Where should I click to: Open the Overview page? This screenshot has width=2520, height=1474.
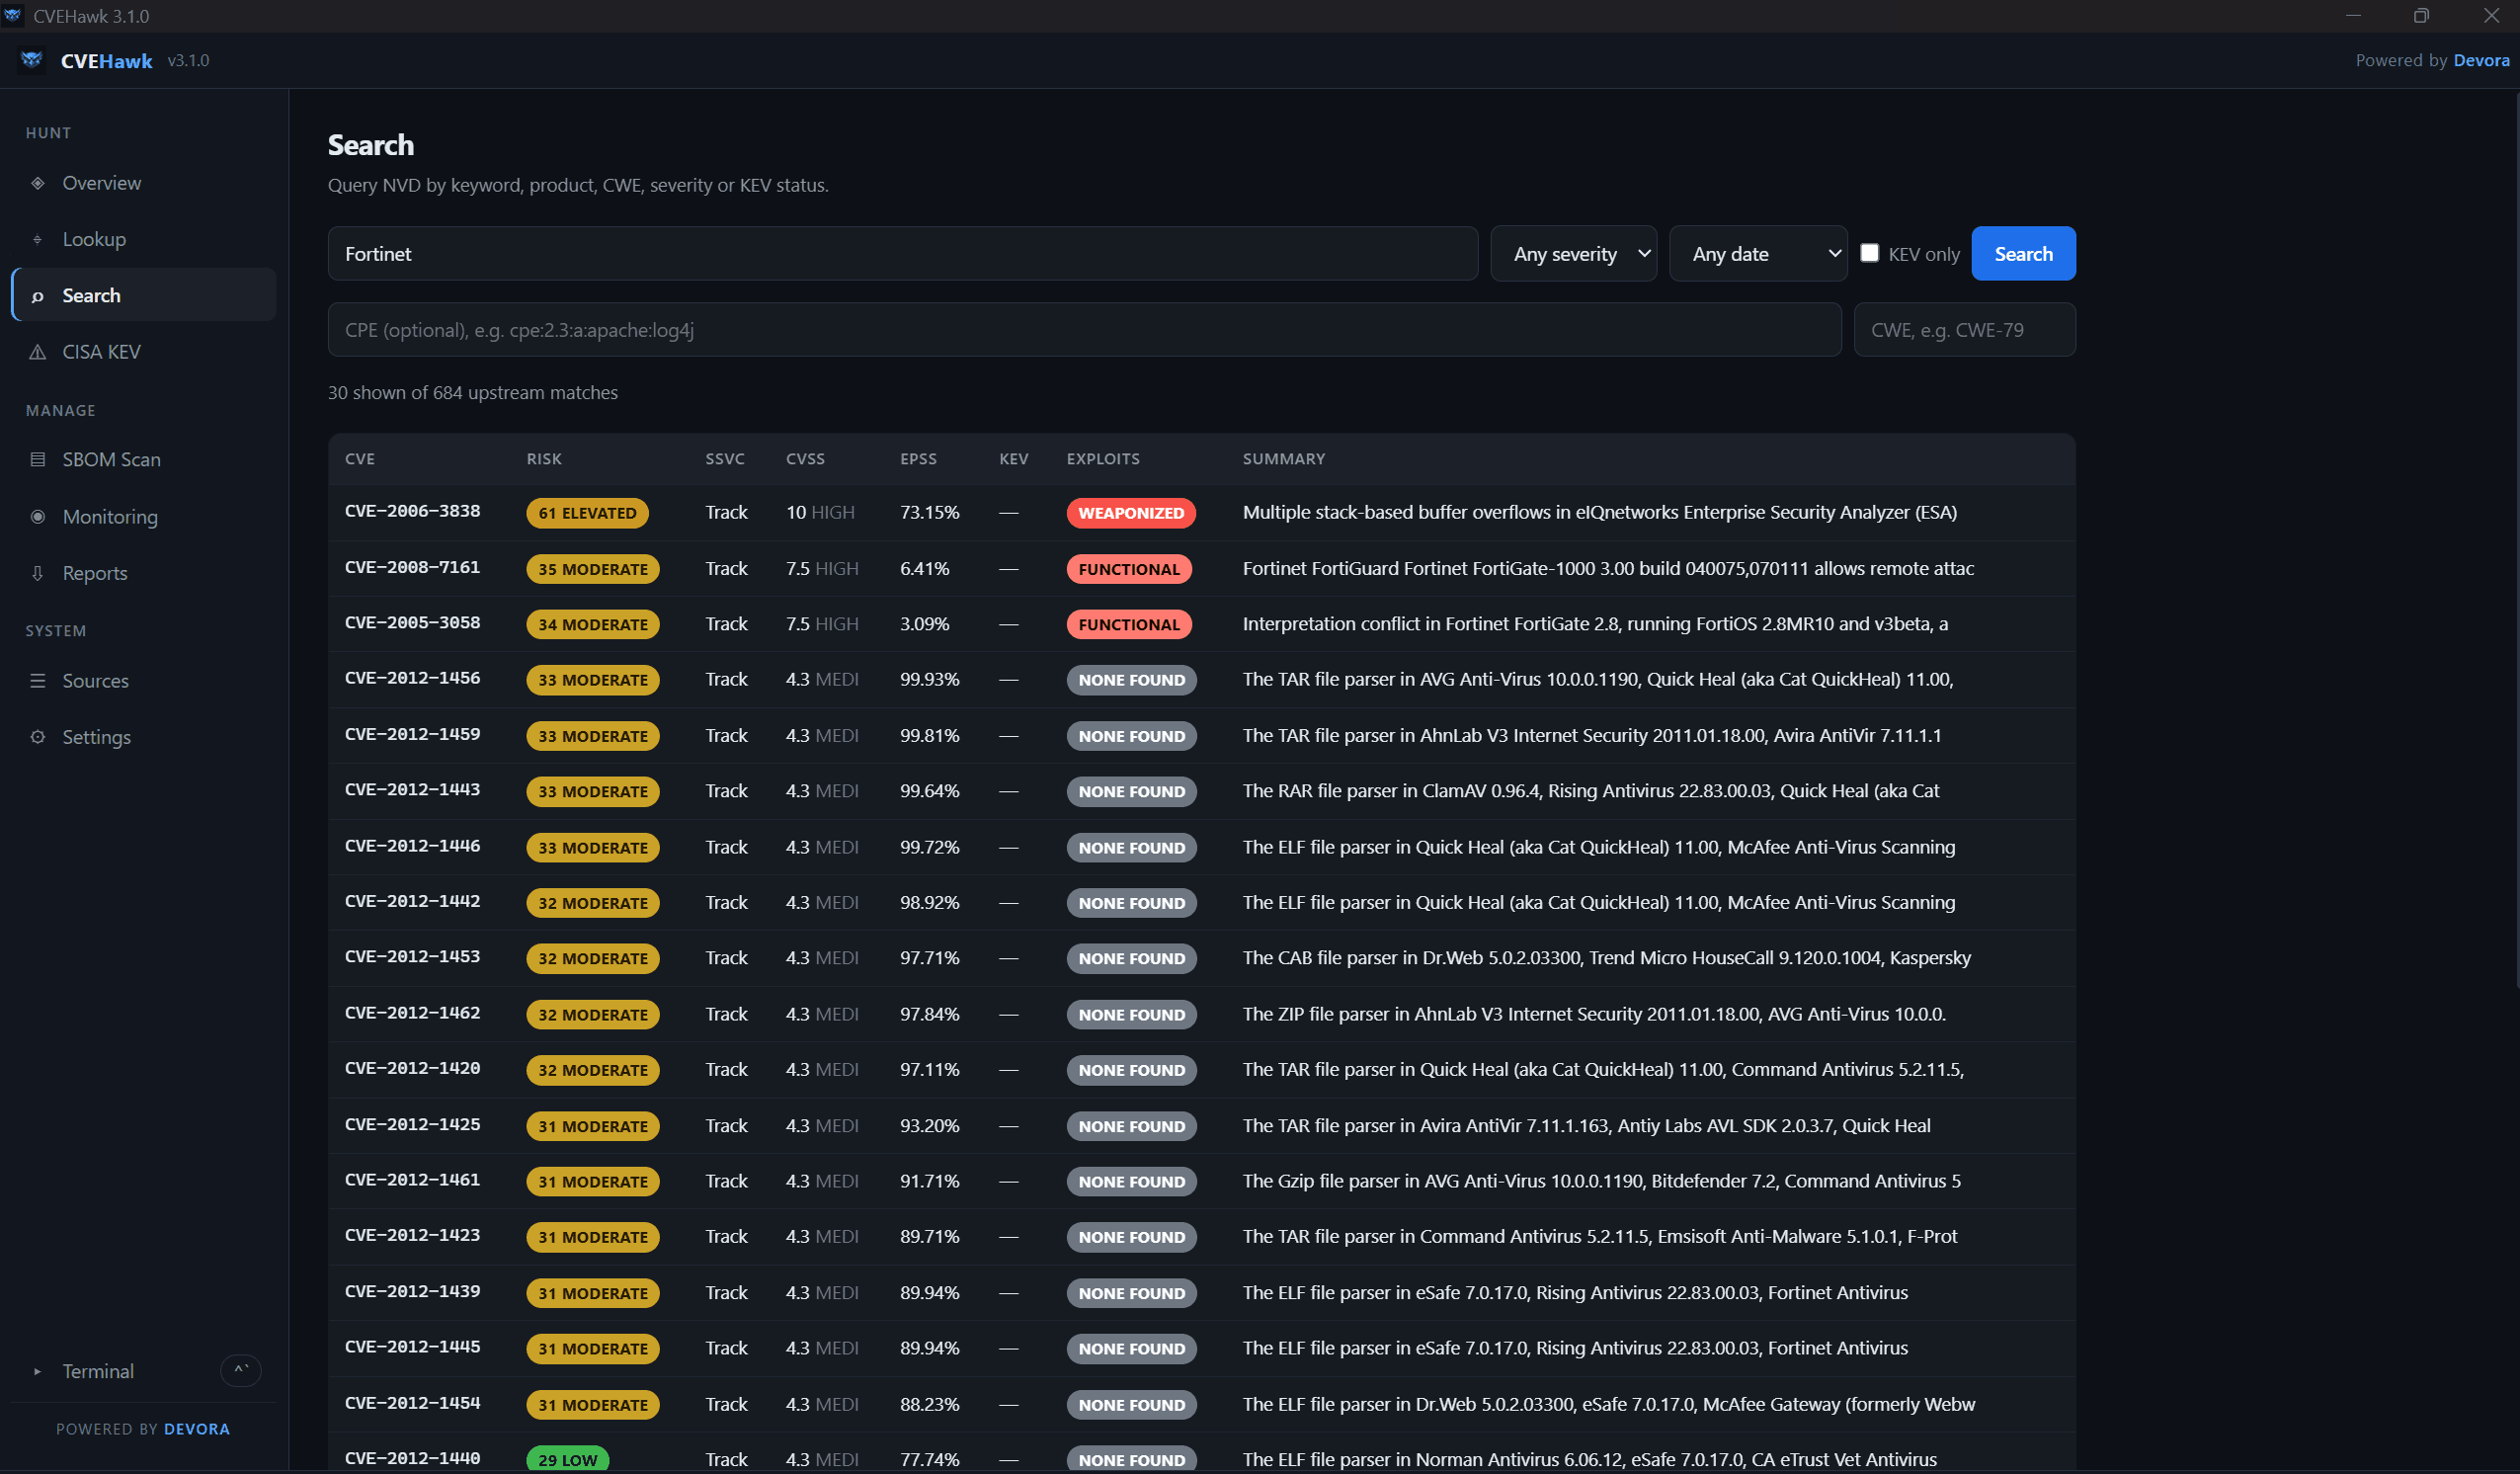click(144, 183)
